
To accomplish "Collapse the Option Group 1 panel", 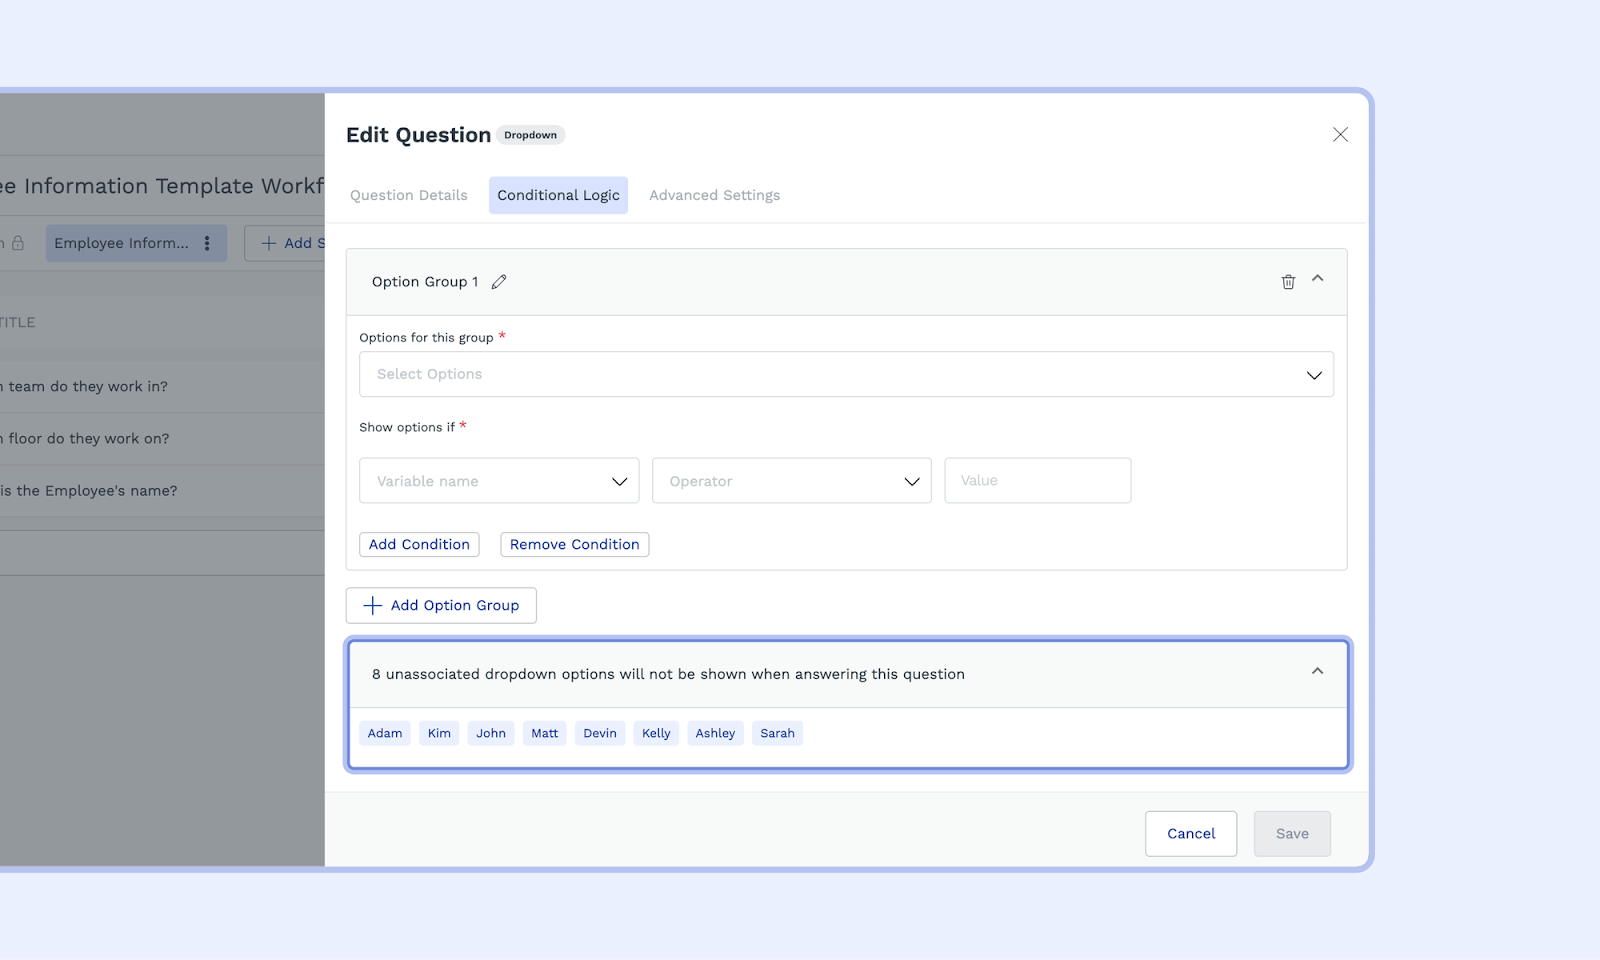I will pos(1318,279).
